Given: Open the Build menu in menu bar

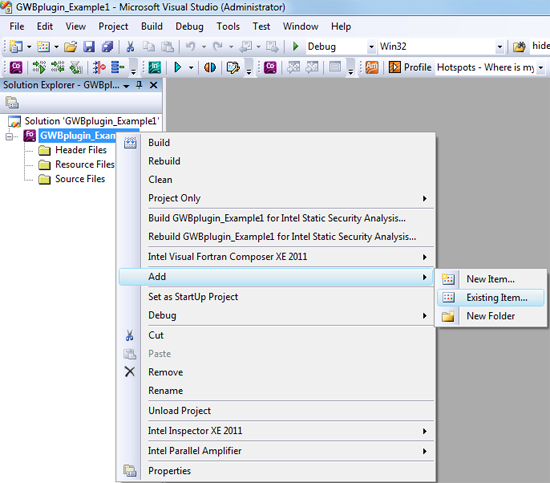Looking at the screenshot, I should pyautogui.click(x=152, y=27).
